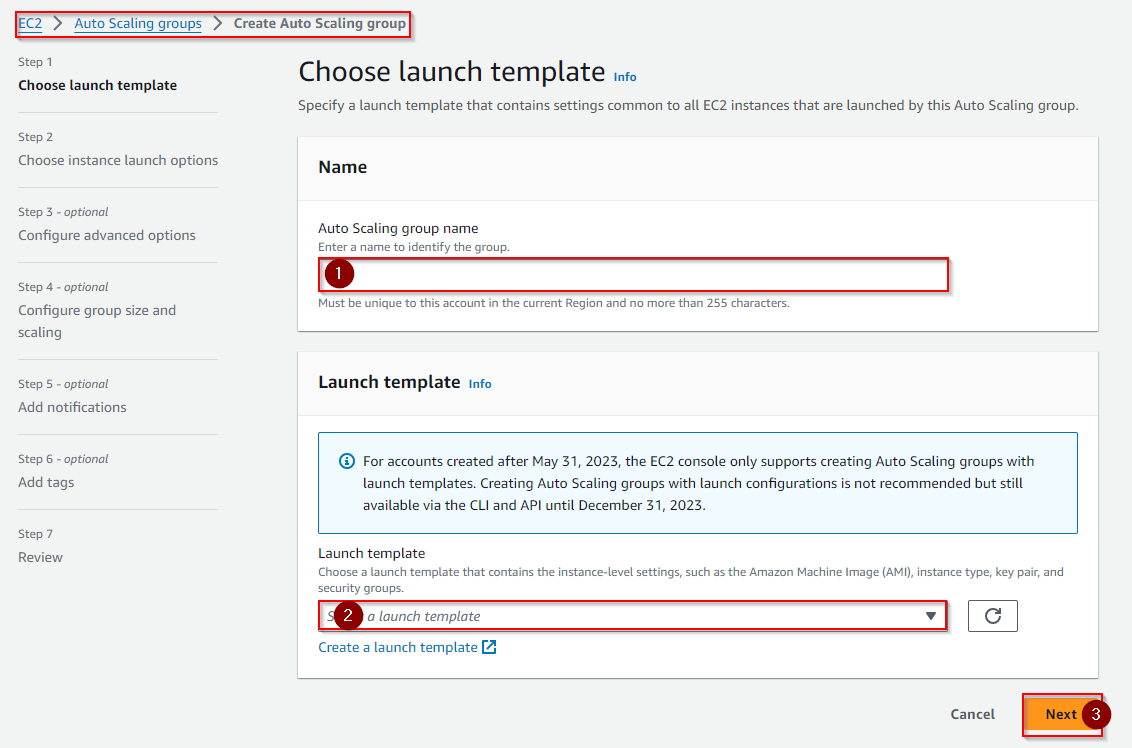Open Info beside the Launch template section title
Viewport: 1132px width, 748px height.
tap(480, 384)
